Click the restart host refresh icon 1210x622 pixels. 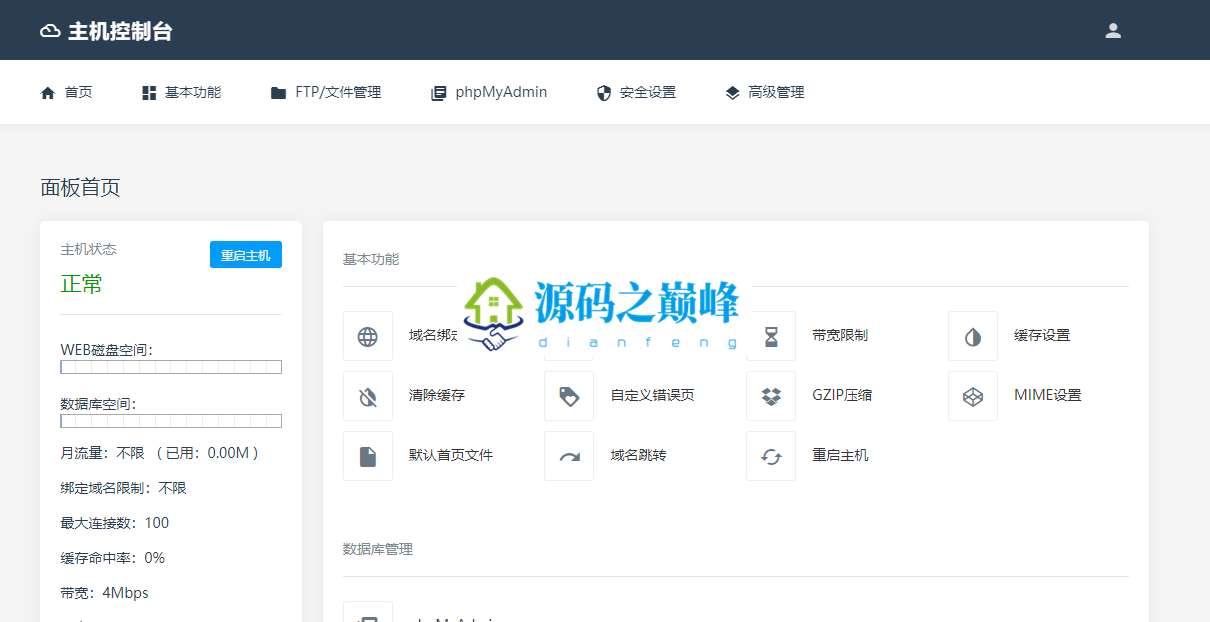[x=771, y=456]
